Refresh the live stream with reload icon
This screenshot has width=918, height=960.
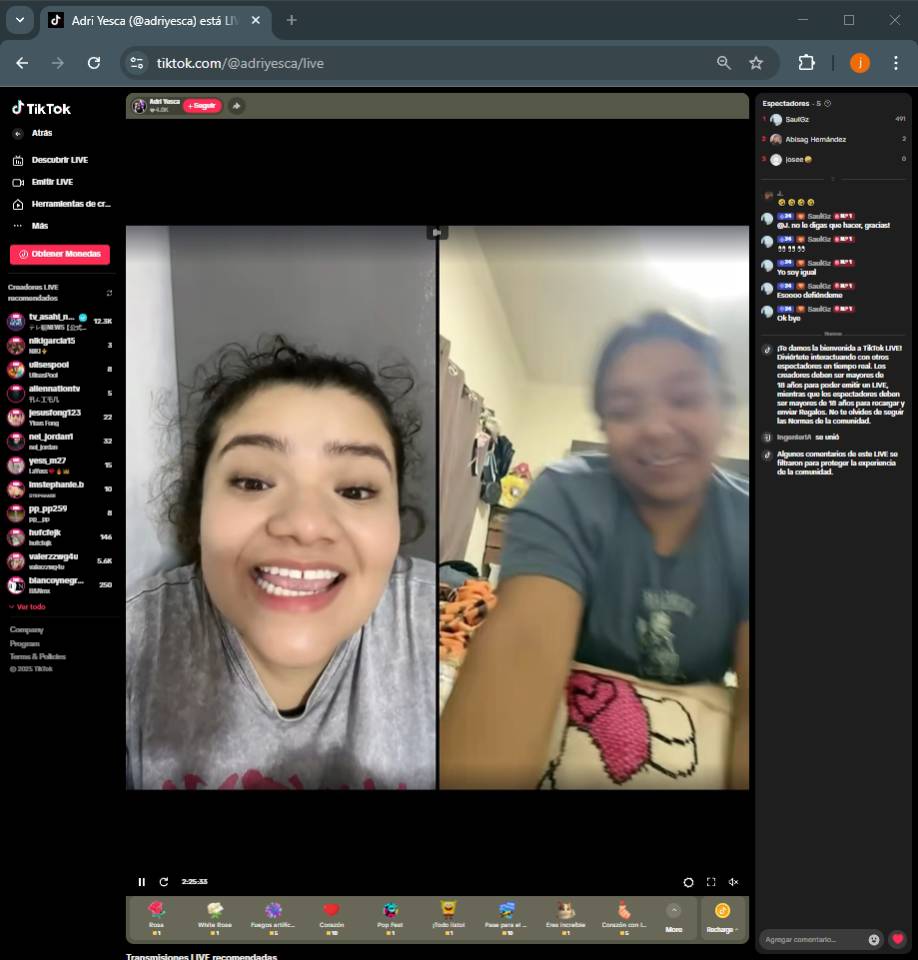(x=164, y=882)
